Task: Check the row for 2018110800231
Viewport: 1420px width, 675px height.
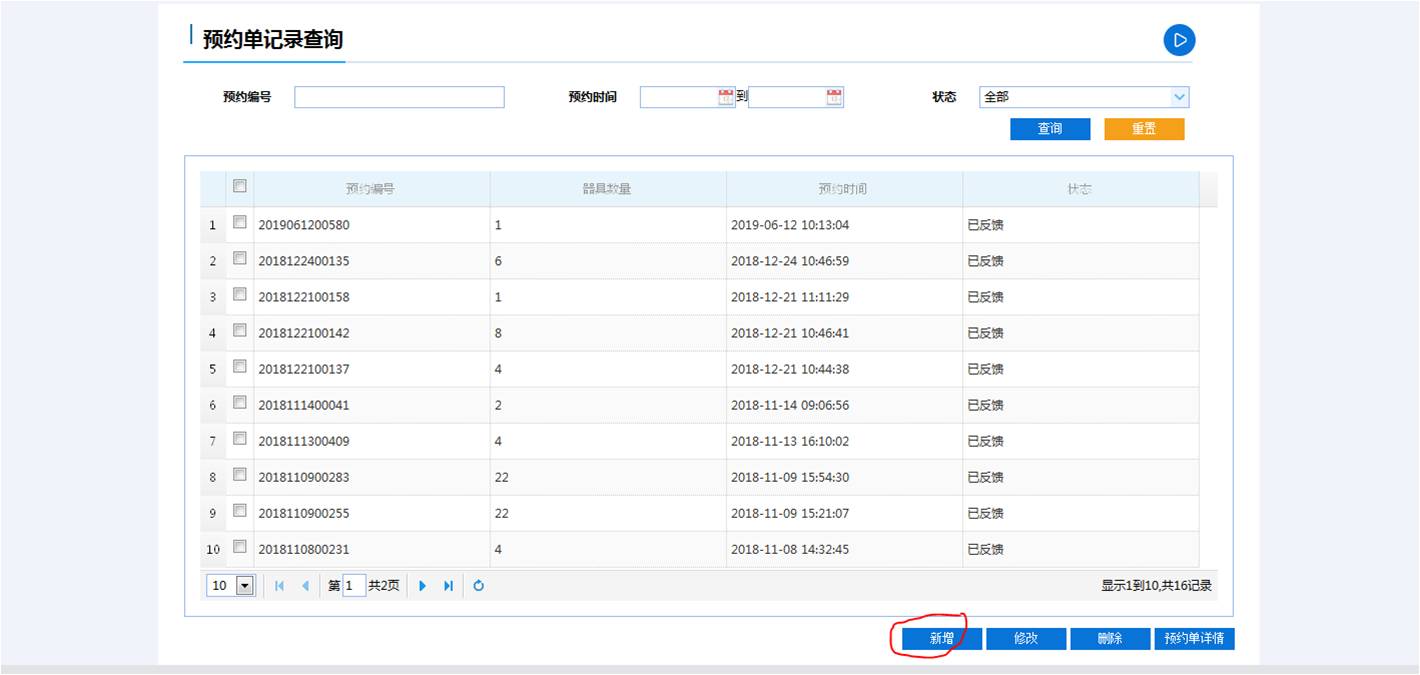Action: [240, 546]
